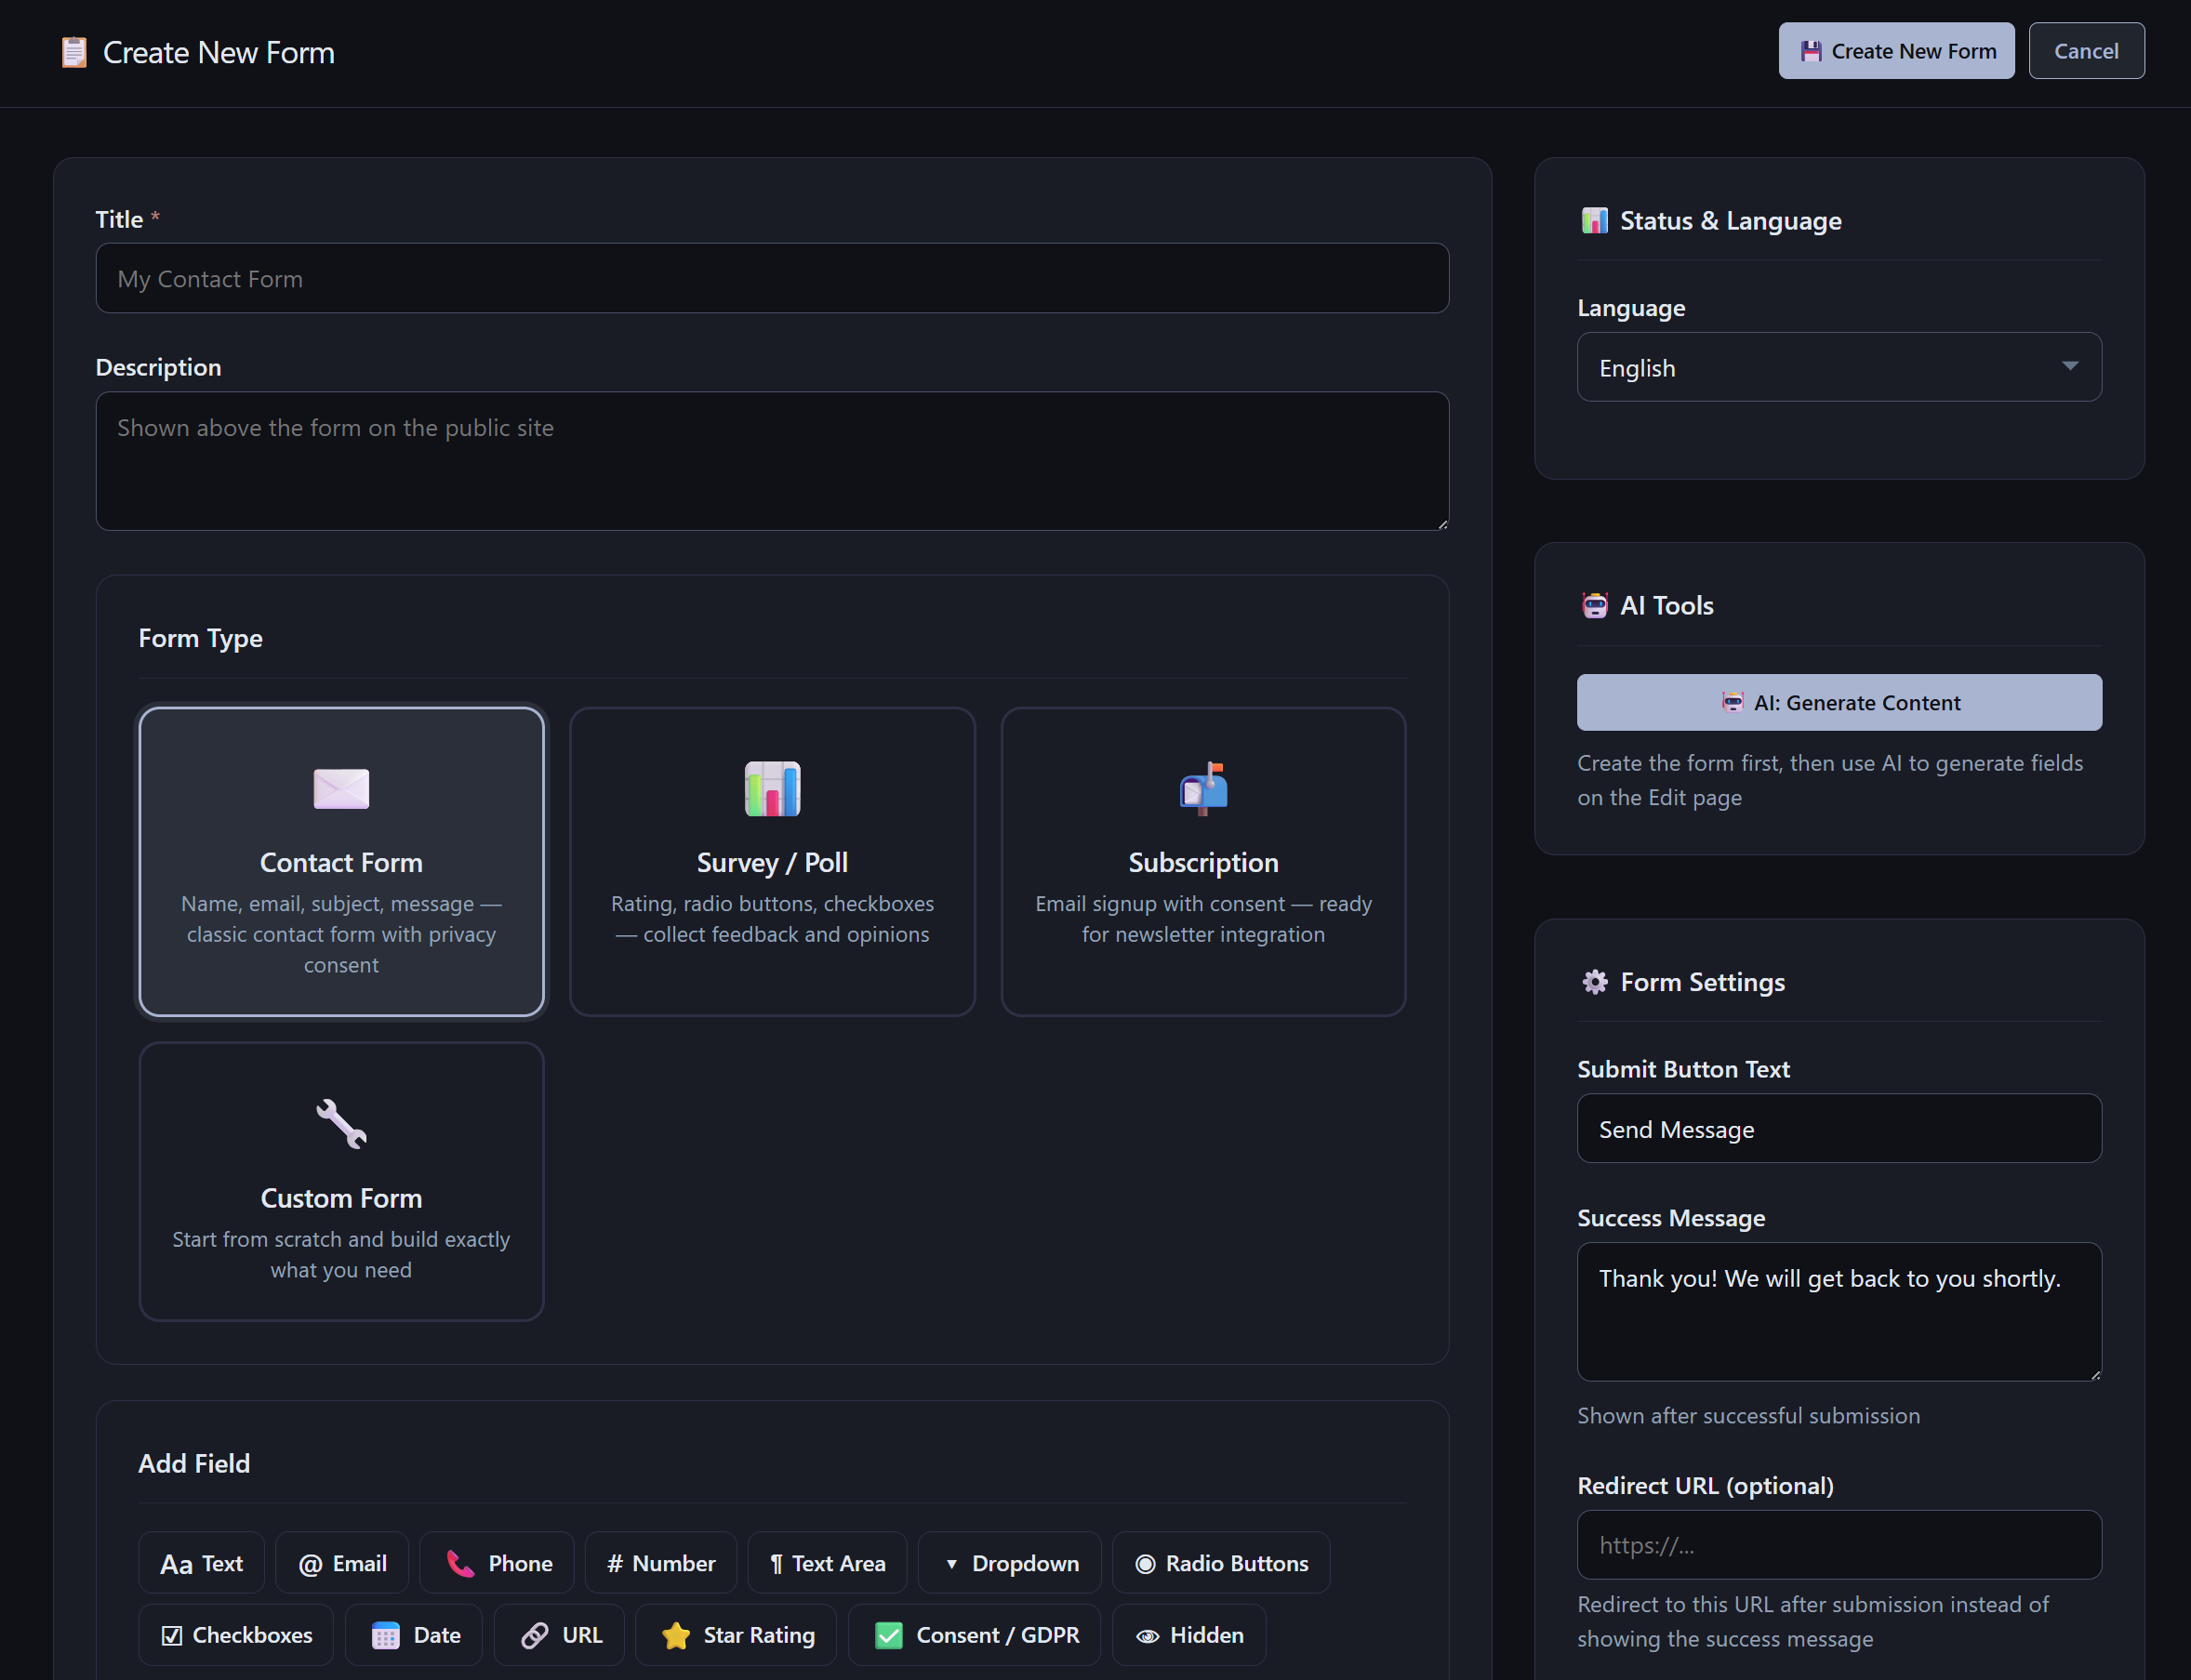Click the 'Language' label
The width and height of the screenshot is (2191, 1680).
click(x=1631, y=307)
